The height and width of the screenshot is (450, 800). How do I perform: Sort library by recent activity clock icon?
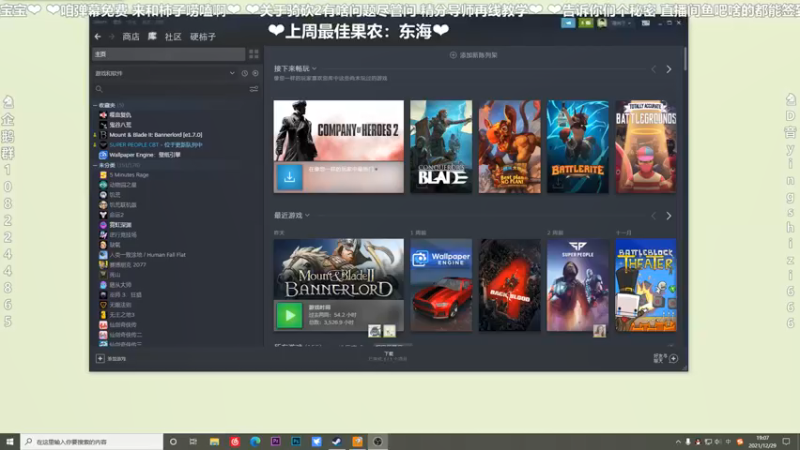coord(244,73)
